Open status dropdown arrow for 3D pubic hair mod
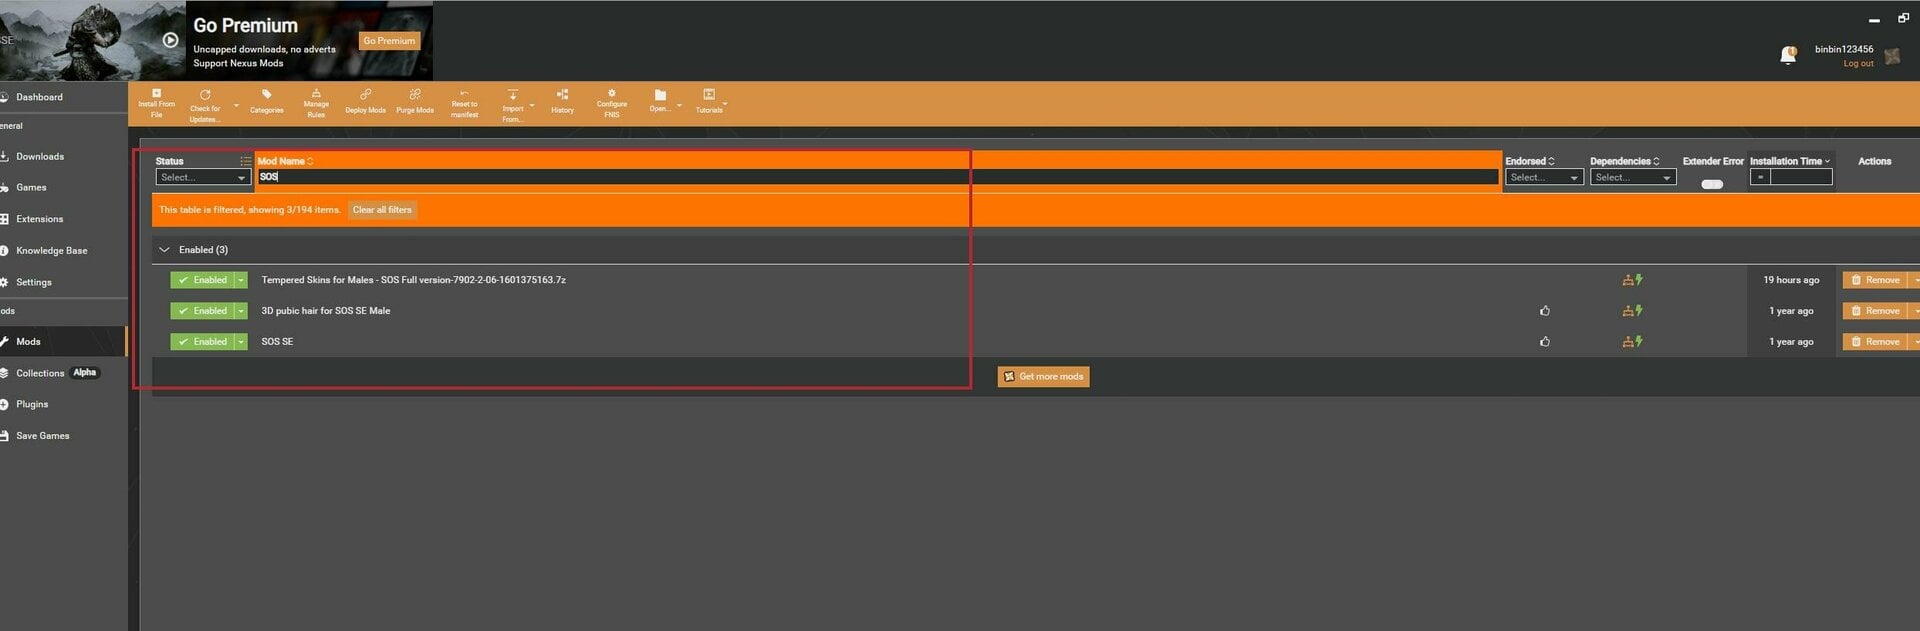 (x=241, y=311)
